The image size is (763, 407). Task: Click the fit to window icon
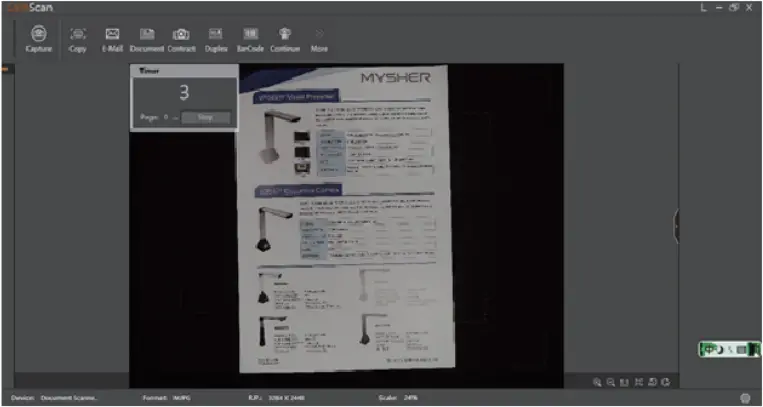[x=638, y=382]
